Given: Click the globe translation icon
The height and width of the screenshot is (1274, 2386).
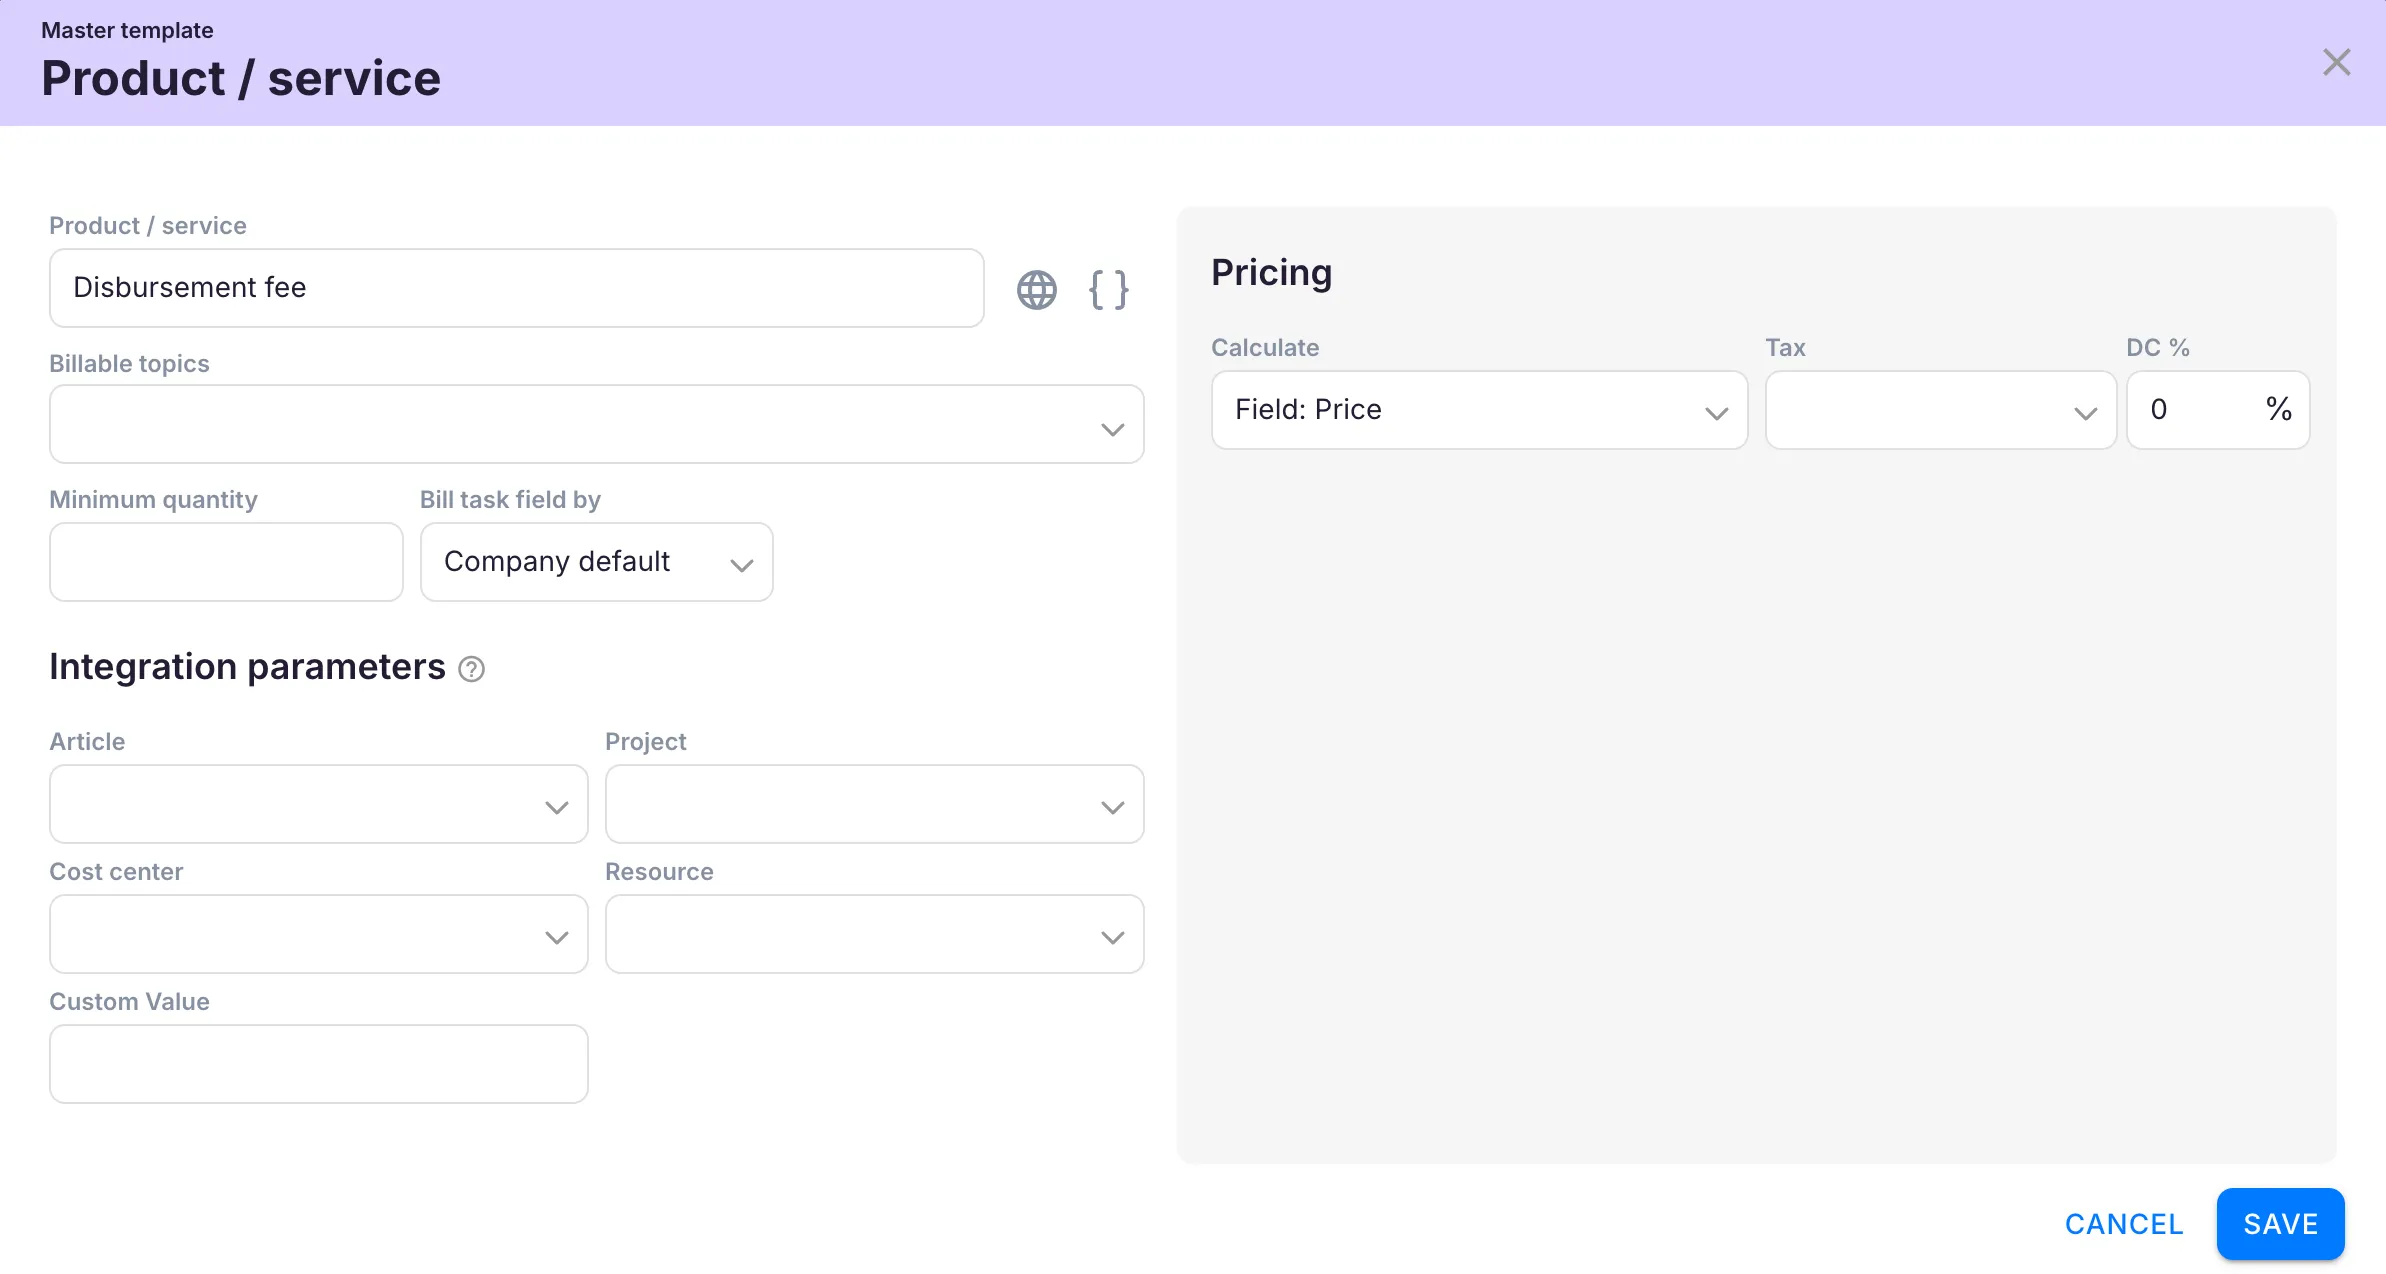Looking at the screenshot, I should pyautogui.click(x=1036, y=290).
